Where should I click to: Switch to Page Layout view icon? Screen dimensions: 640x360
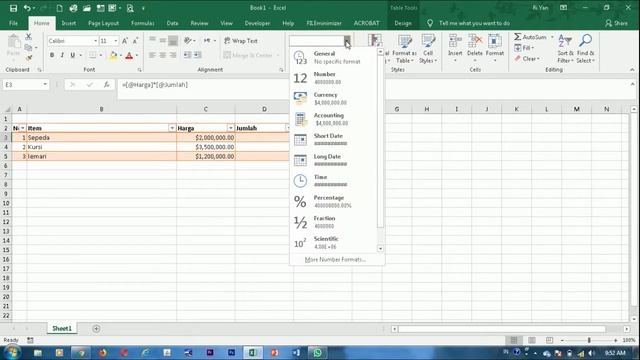click(x=531, y=340)
